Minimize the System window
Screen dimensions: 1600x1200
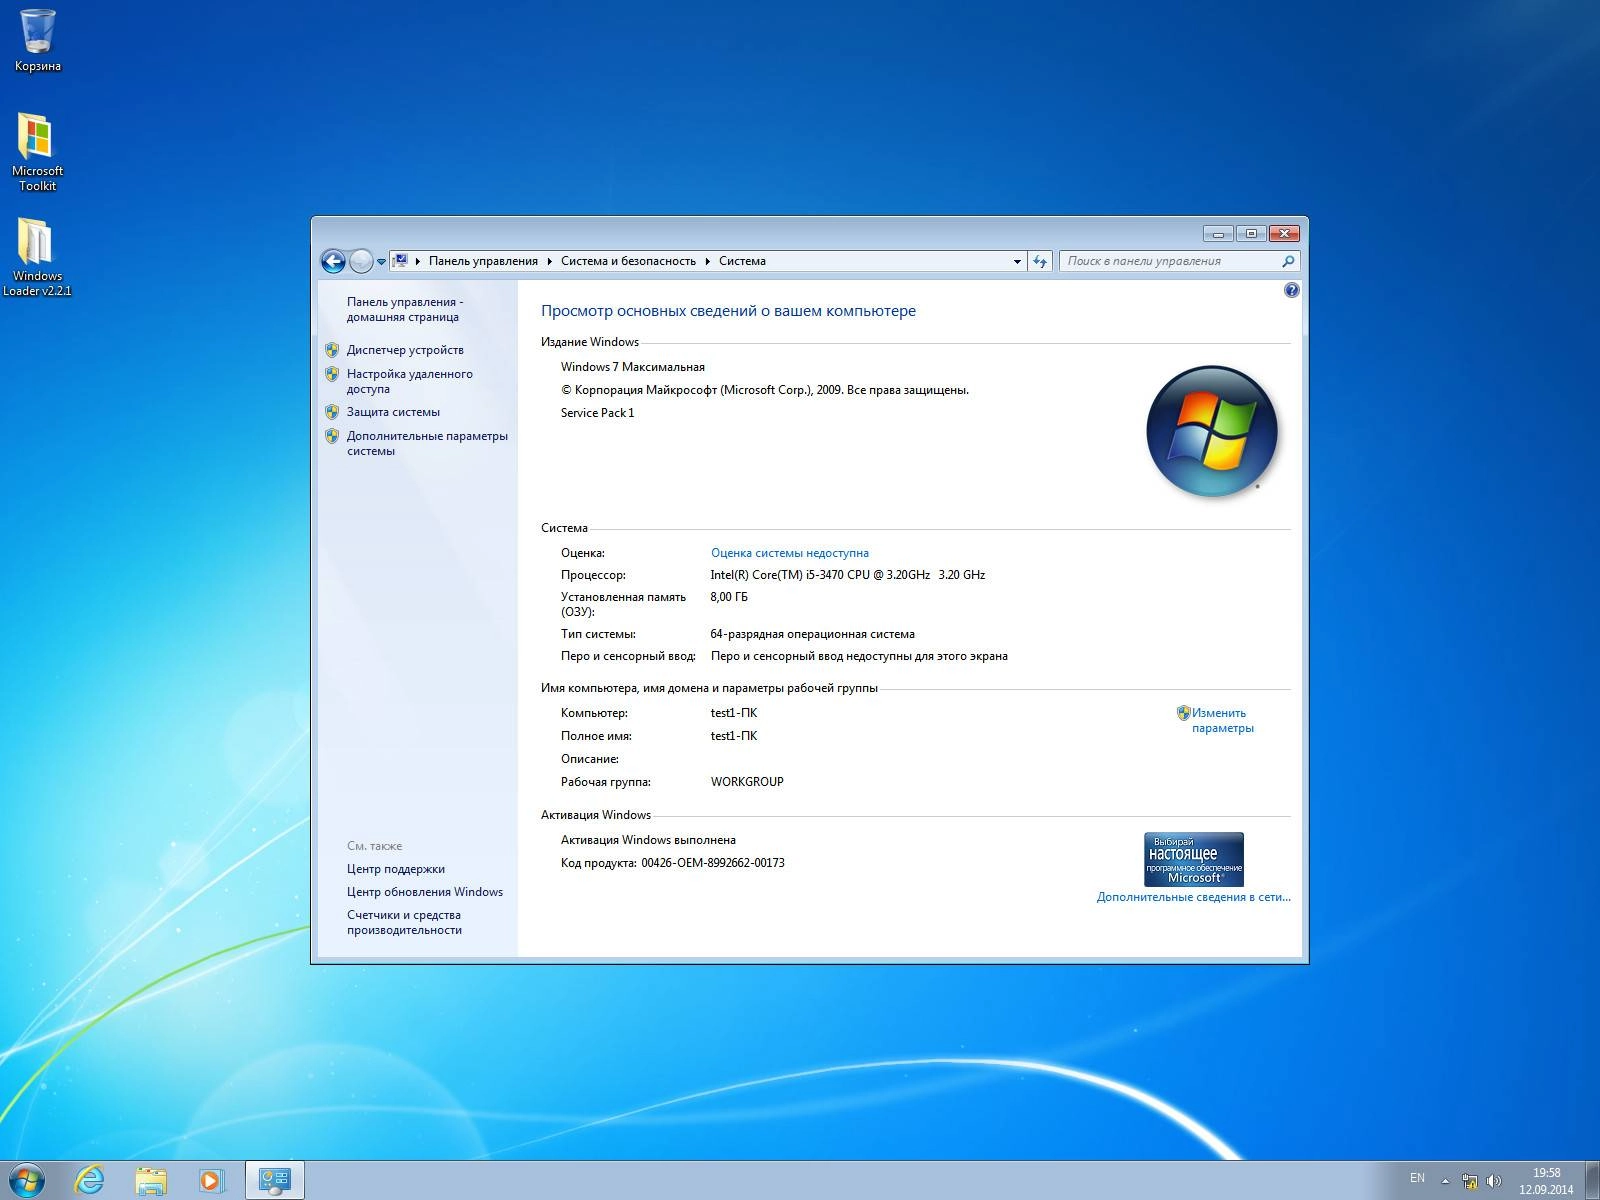coord(1218,234)
